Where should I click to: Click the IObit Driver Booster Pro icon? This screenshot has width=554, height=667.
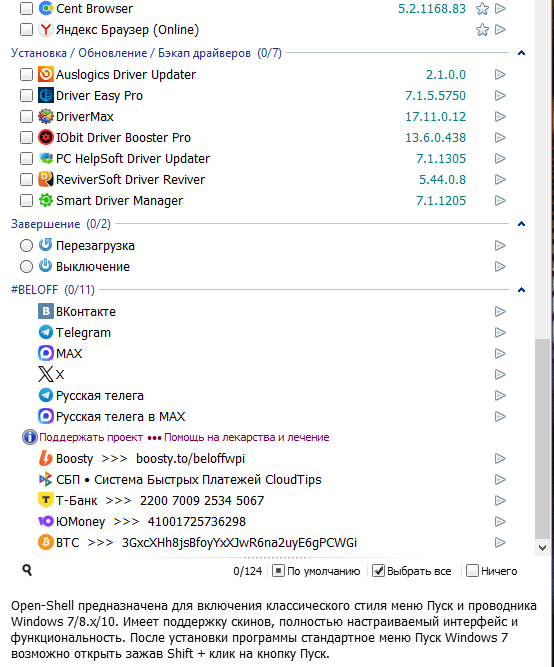tap(46, 137)
